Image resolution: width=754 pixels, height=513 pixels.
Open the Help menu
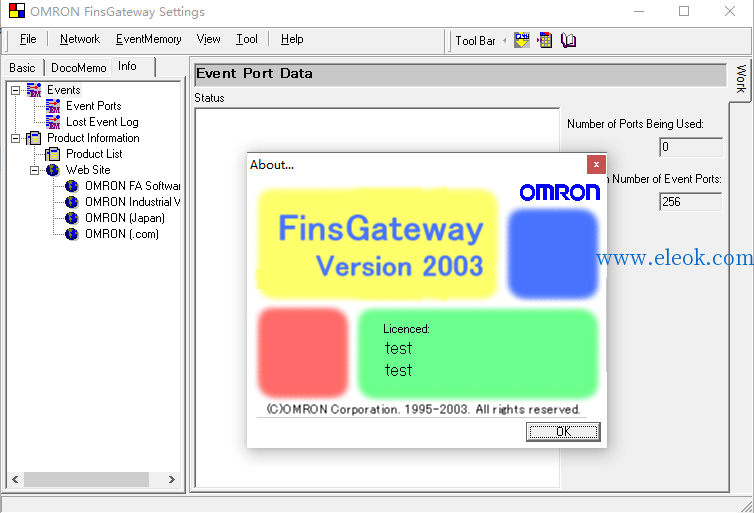point(292,39)
